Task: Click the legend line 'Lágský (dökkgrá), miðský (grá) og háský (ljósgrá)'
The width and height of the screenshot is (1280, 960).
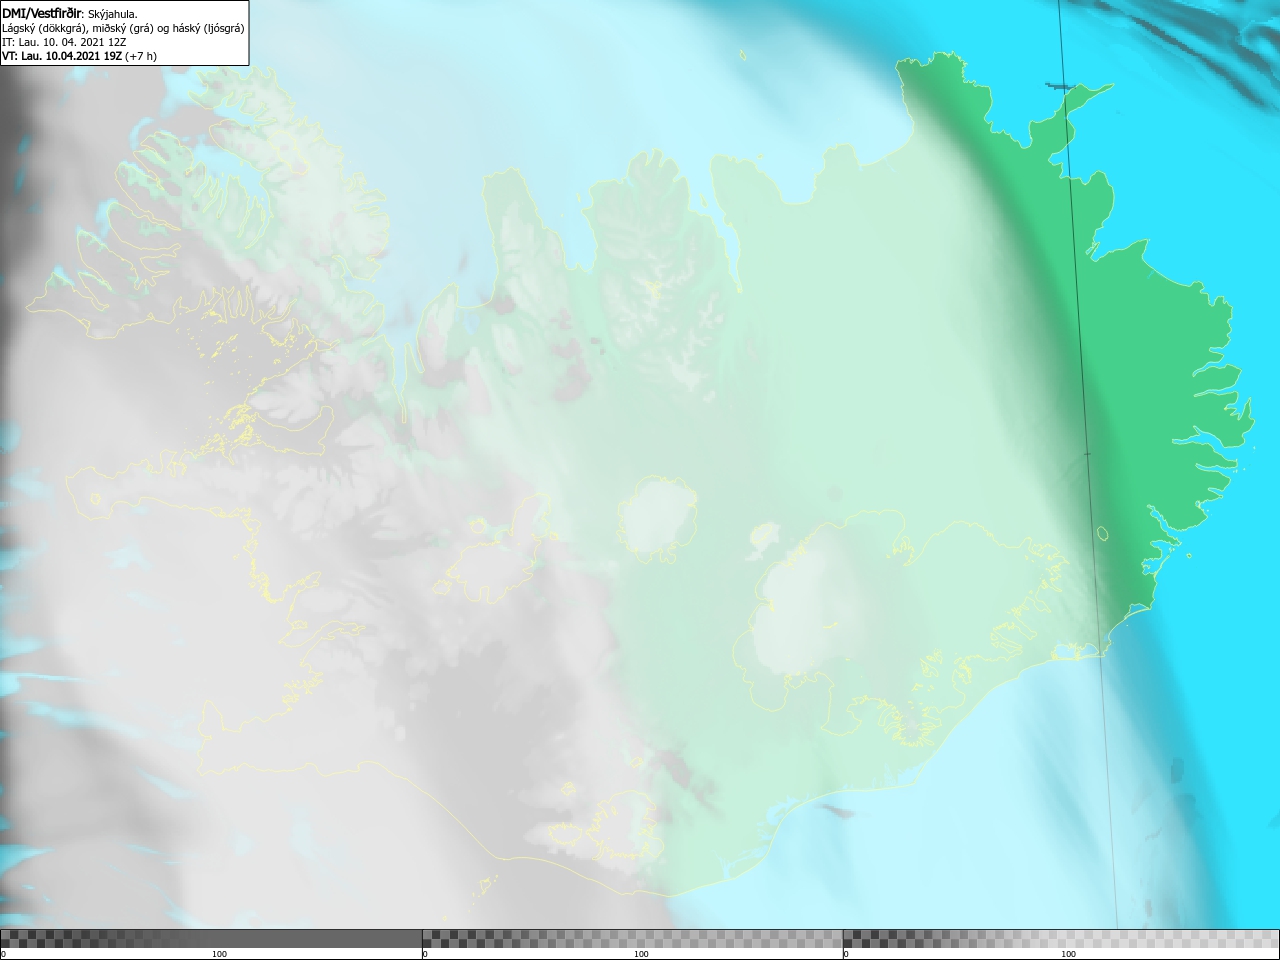Action: [123, 28]
